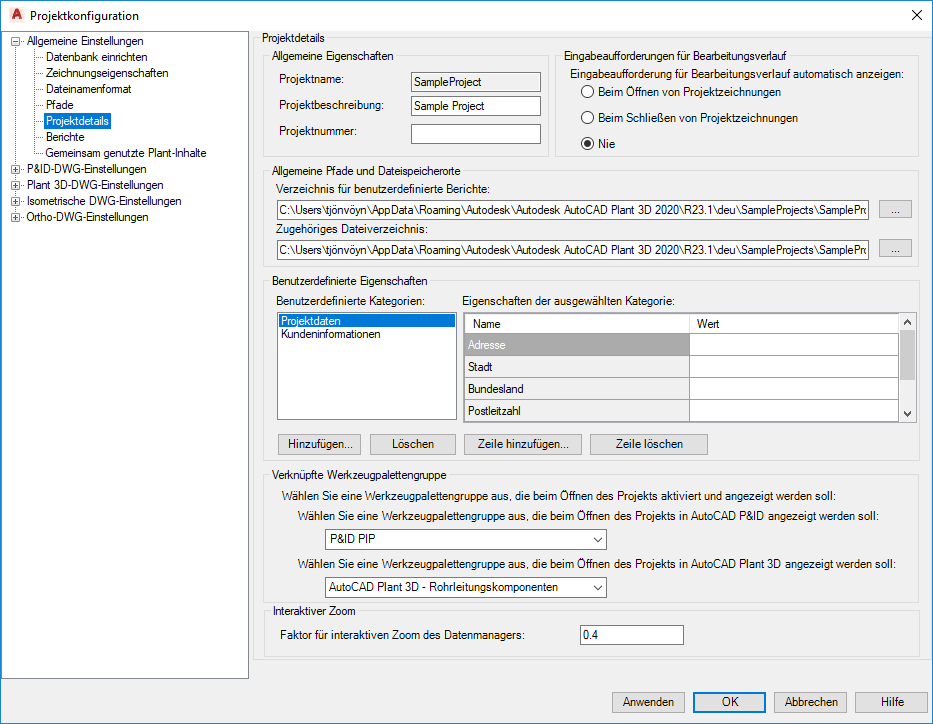
Task: Confirm with the OK button
Action: pos(730,703)
